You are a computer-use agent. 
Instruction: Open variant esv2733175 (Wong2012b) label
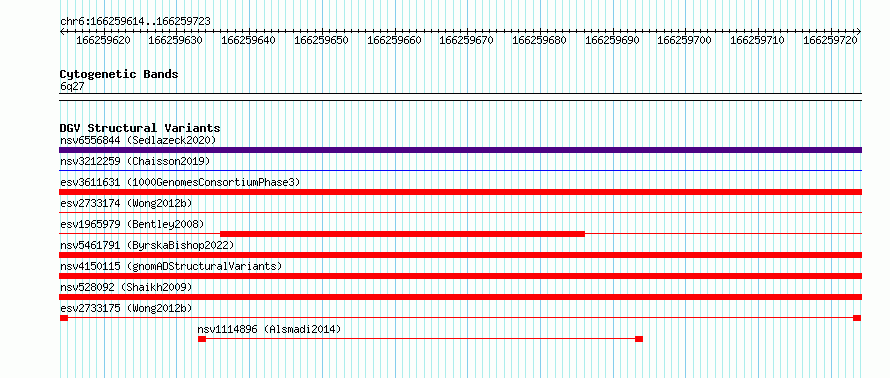click(x=126, y=308)
